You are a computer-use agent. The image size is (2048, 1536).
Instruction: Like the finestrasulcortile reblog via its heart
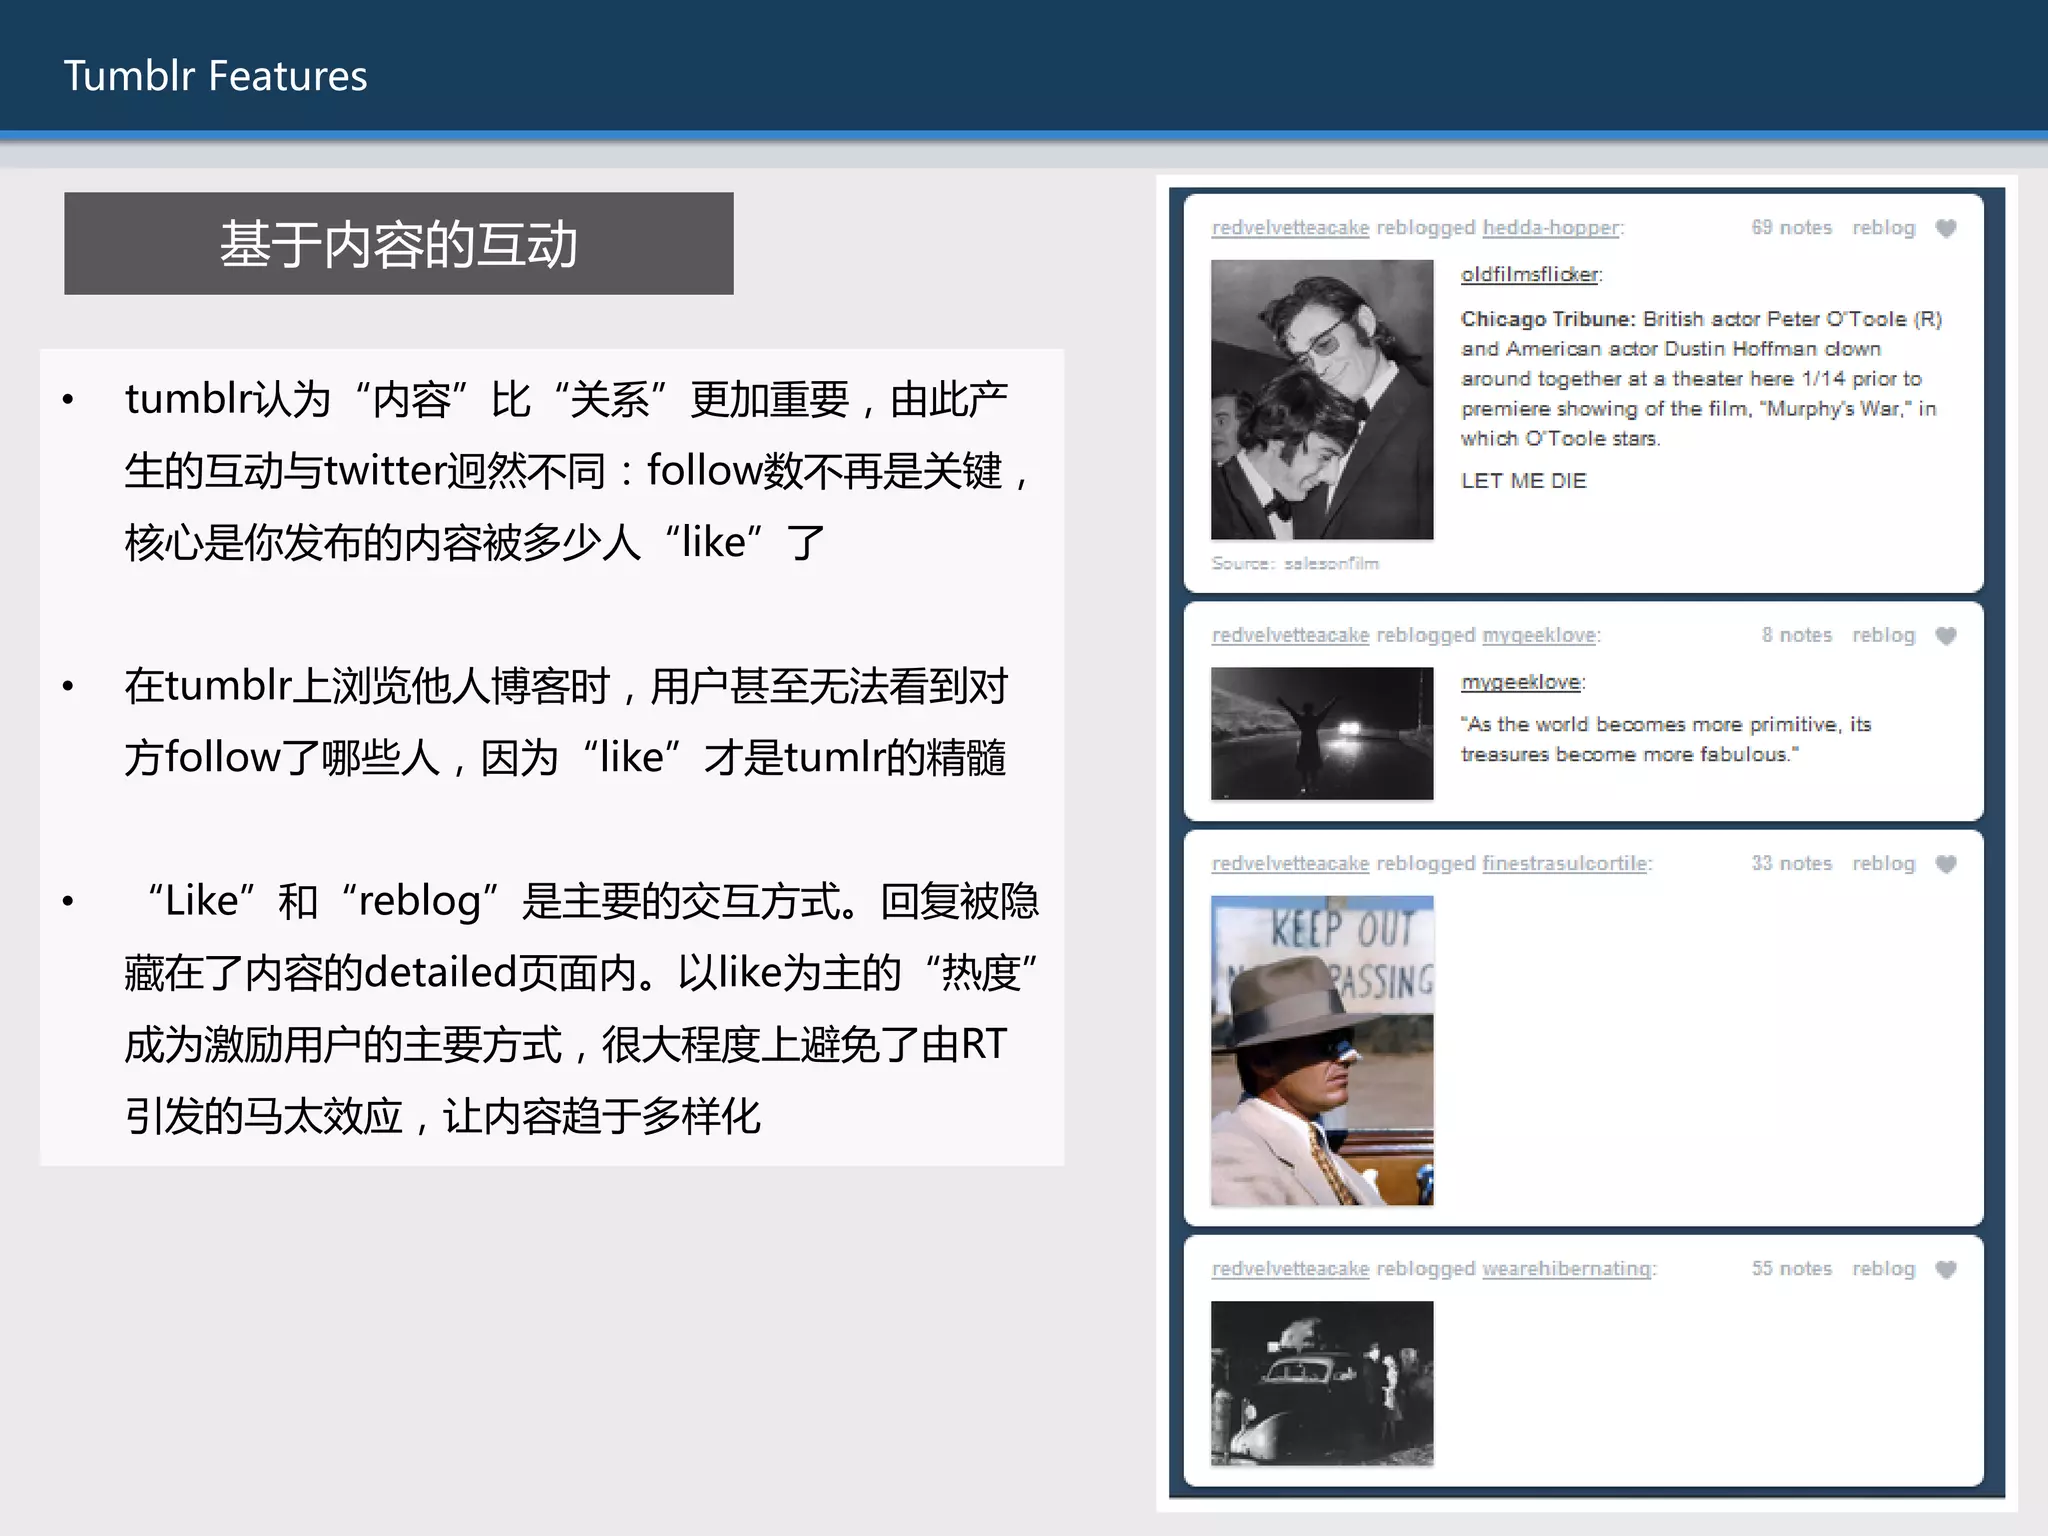click(x=1945, y=864)
